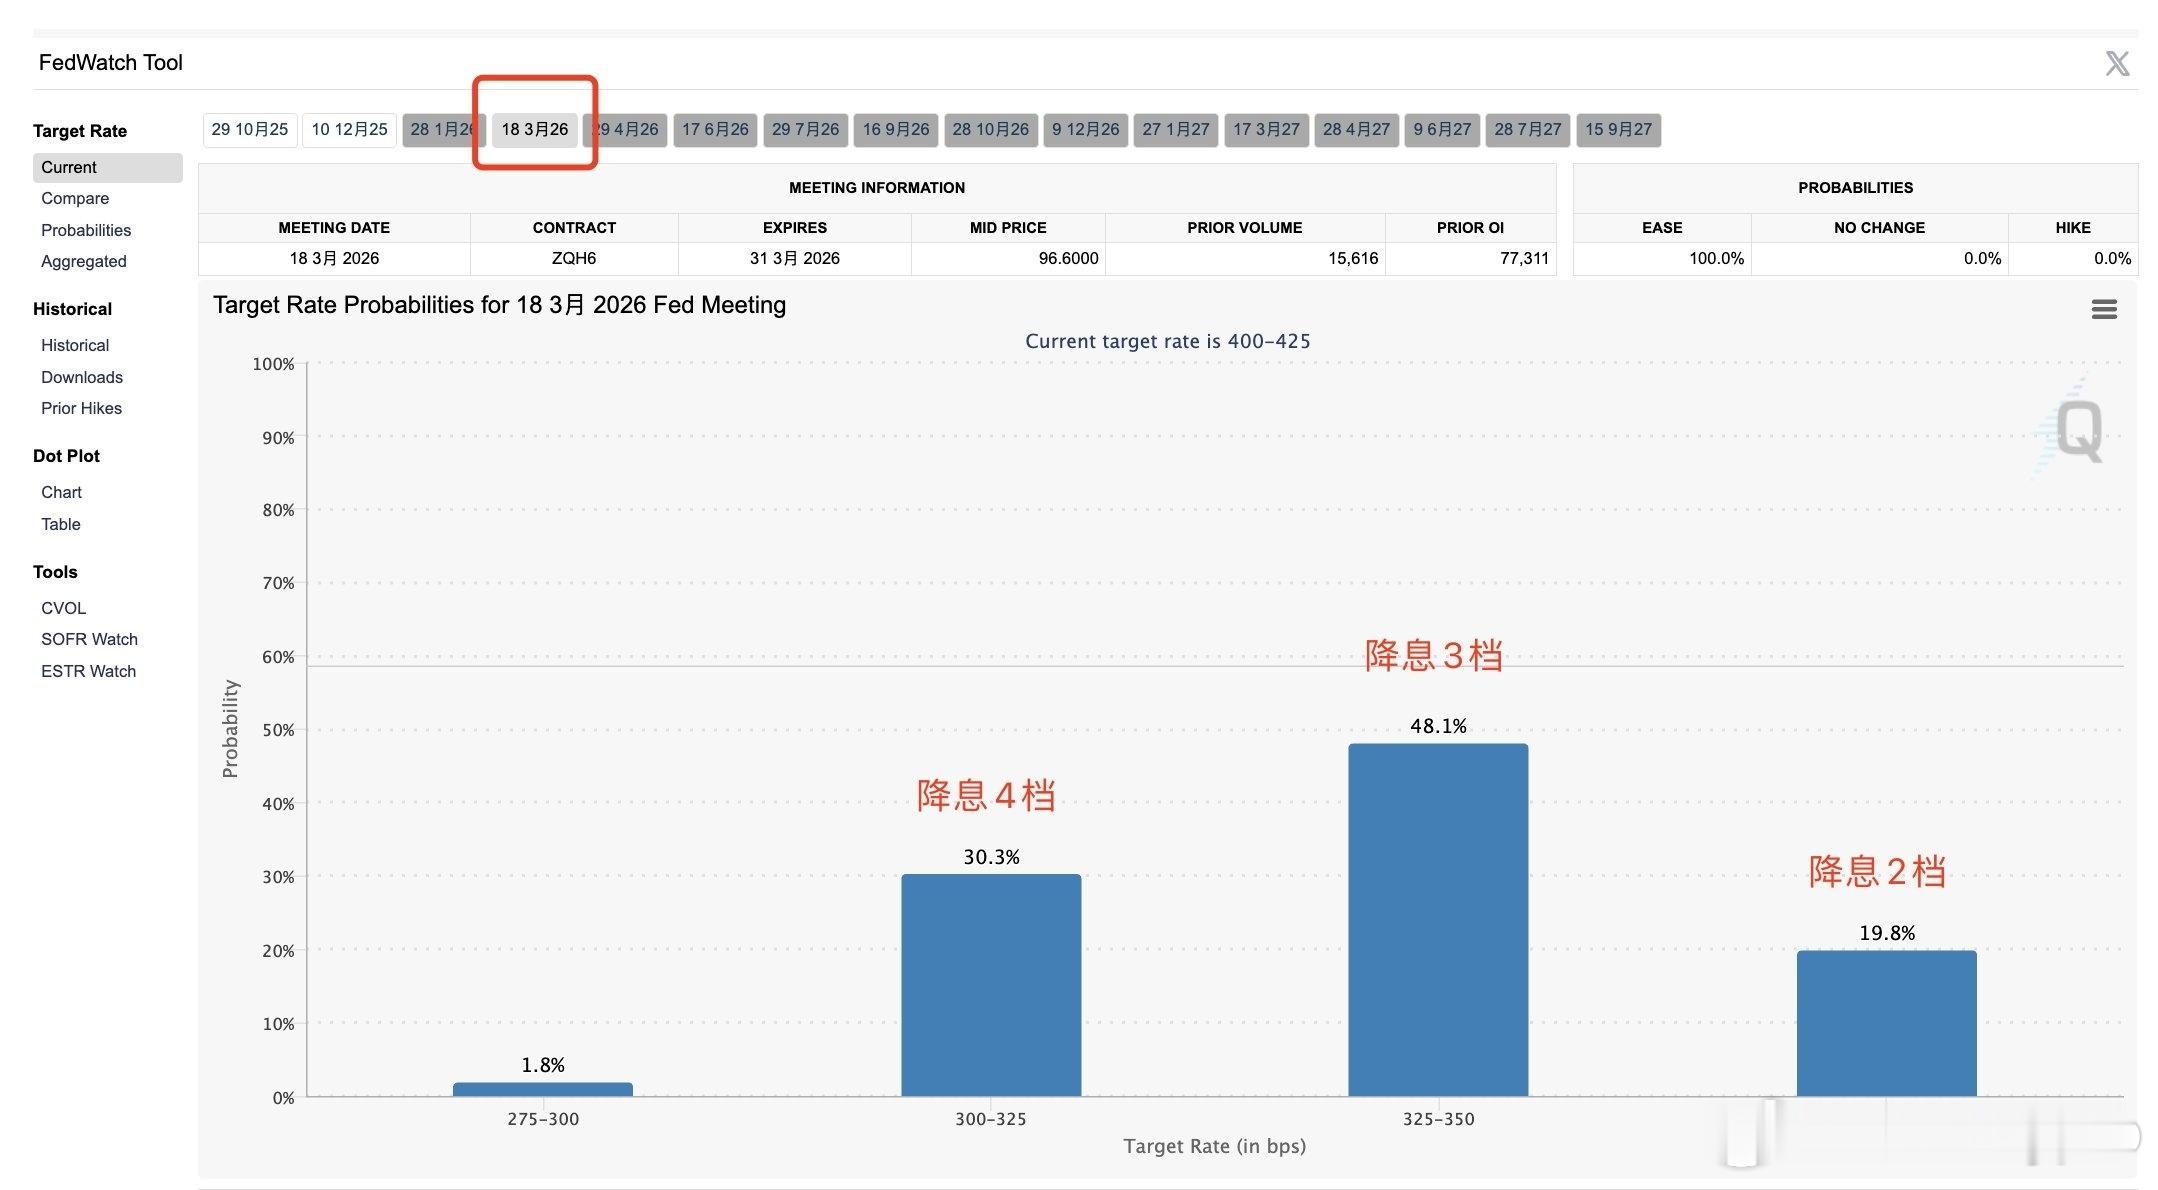This screenshot has width=2158, height=1190.
Task: Open SOFR Watch tool
Action: point(89,639)
